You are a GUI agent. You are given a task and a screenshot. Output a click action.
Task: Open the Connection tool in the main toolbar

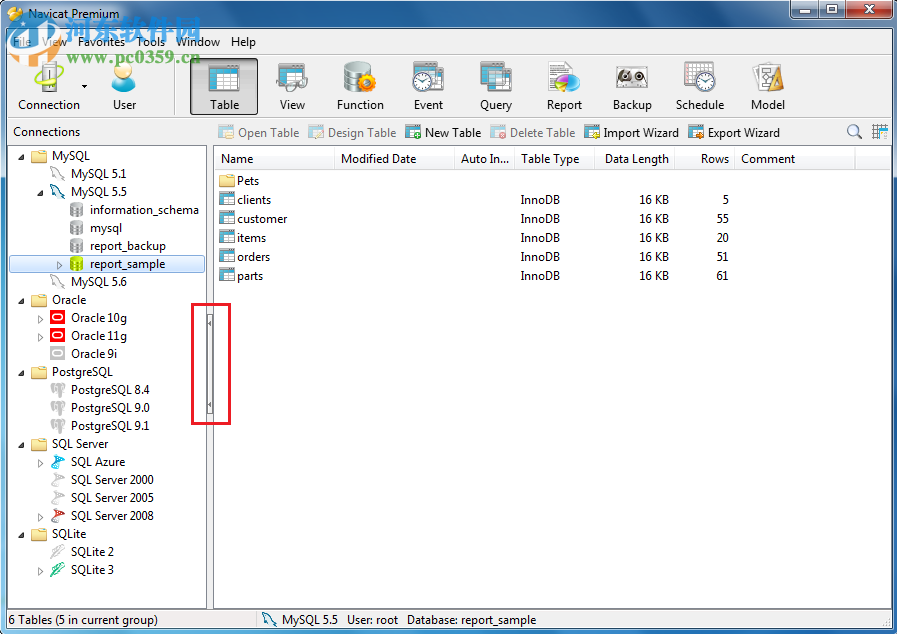click(49, 87)
